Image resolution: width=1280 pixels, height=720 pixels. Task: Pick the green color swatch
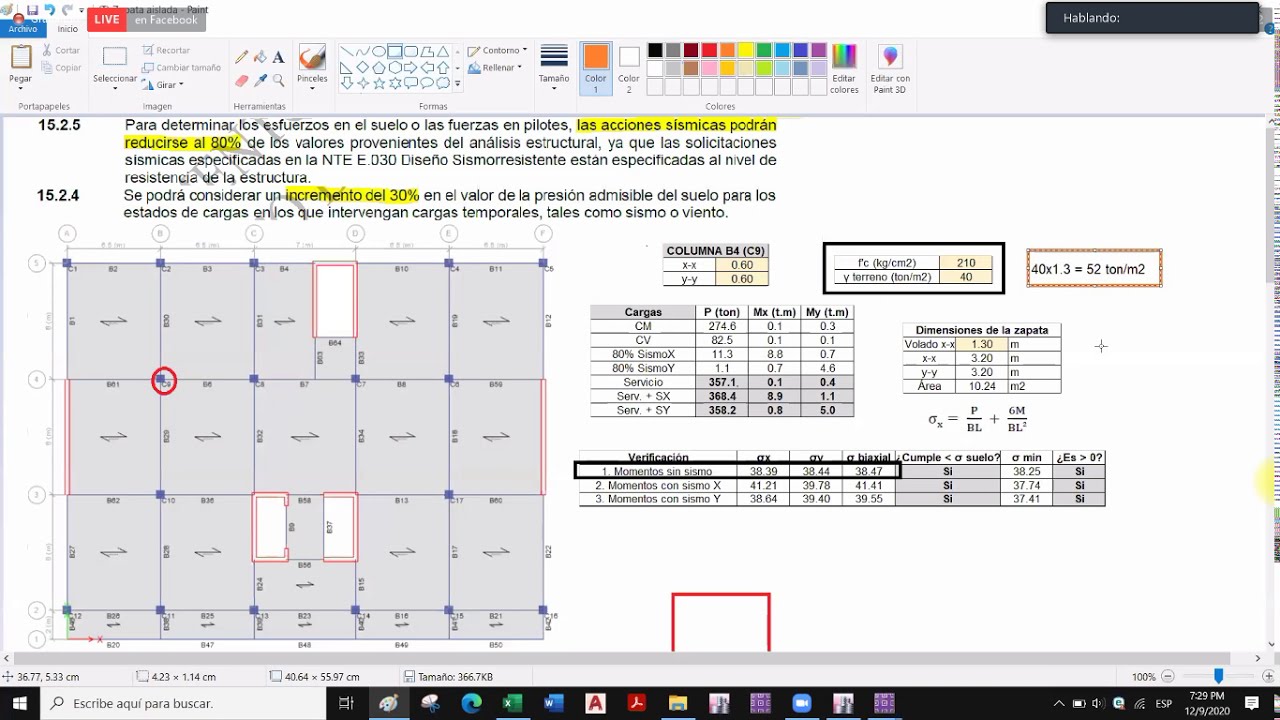click(x=764, y=50)
